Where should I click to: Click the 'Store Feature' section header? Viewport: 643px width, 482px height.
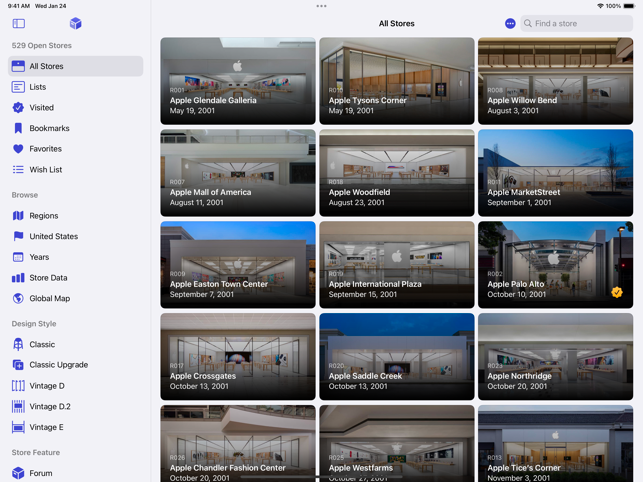[x=36, y=452]
